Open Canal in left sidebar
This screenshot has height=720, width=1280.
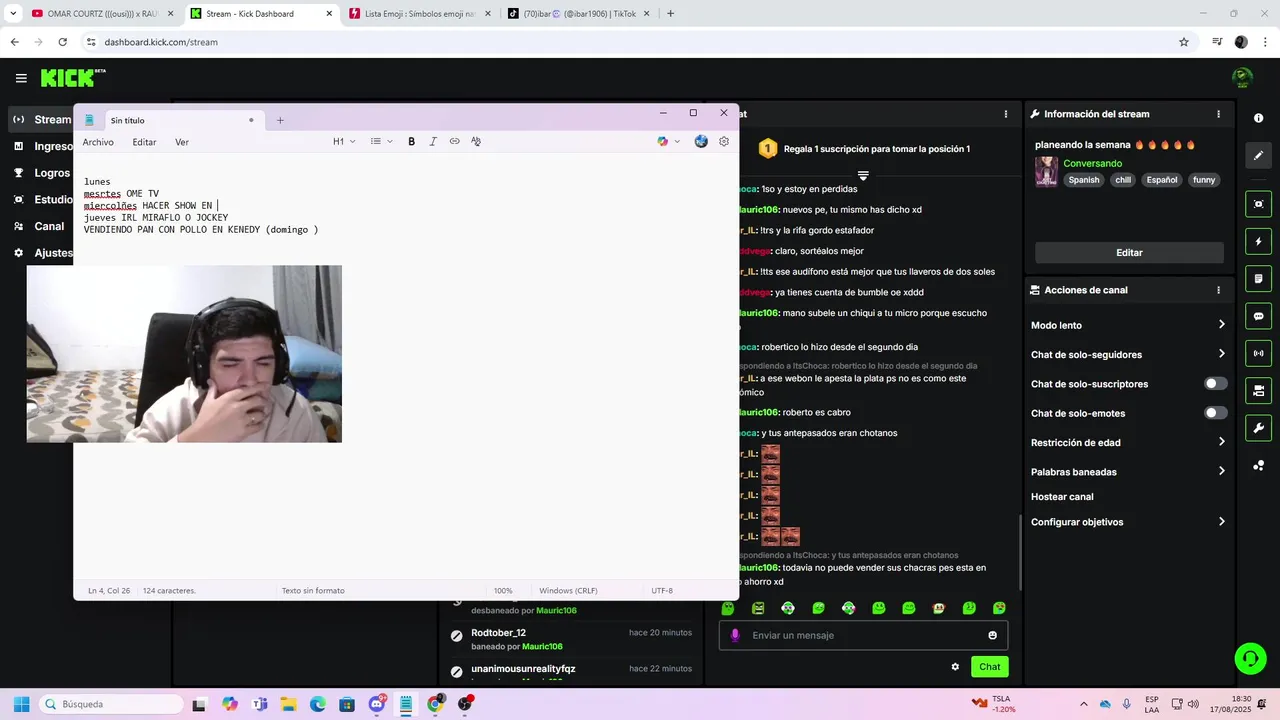(x=40, y=227)
